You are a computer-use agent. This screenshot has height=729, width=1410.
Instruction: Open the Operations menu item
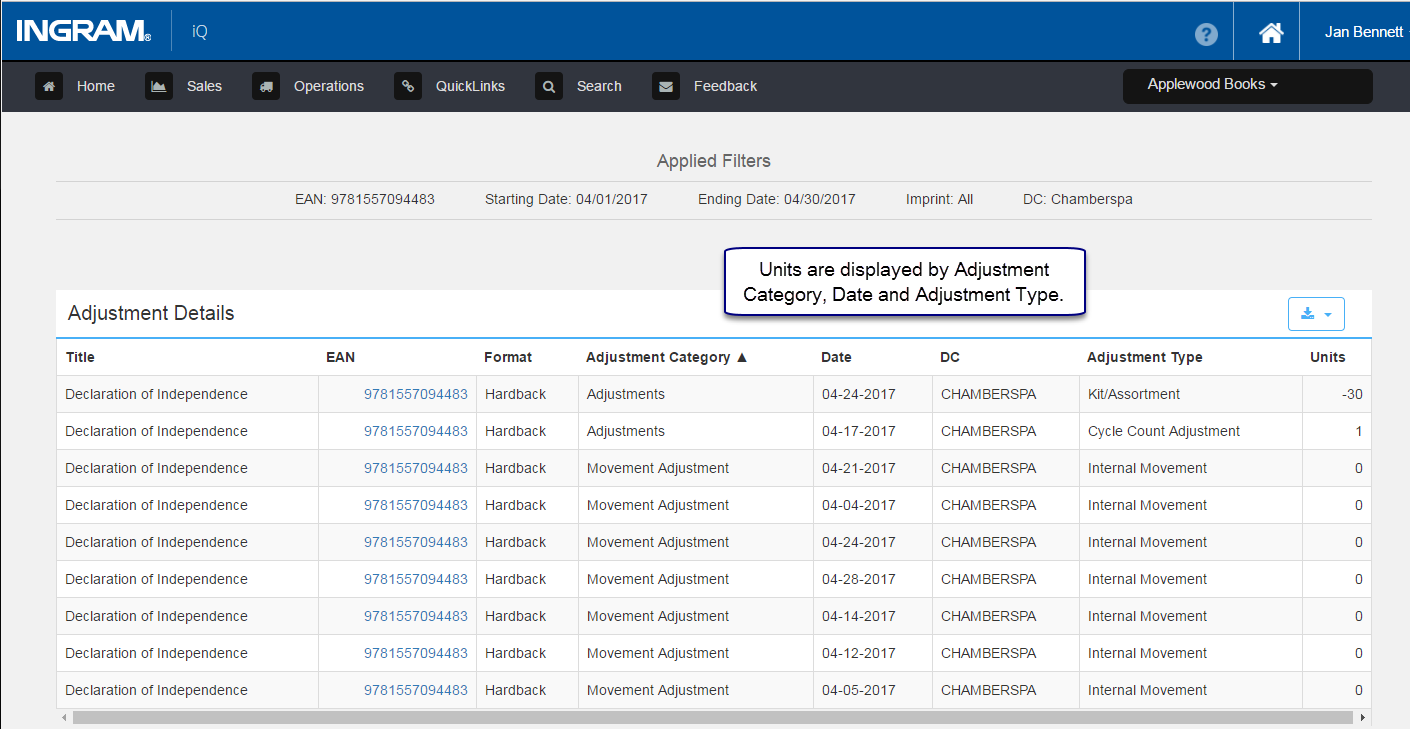(x=329, y=86)
